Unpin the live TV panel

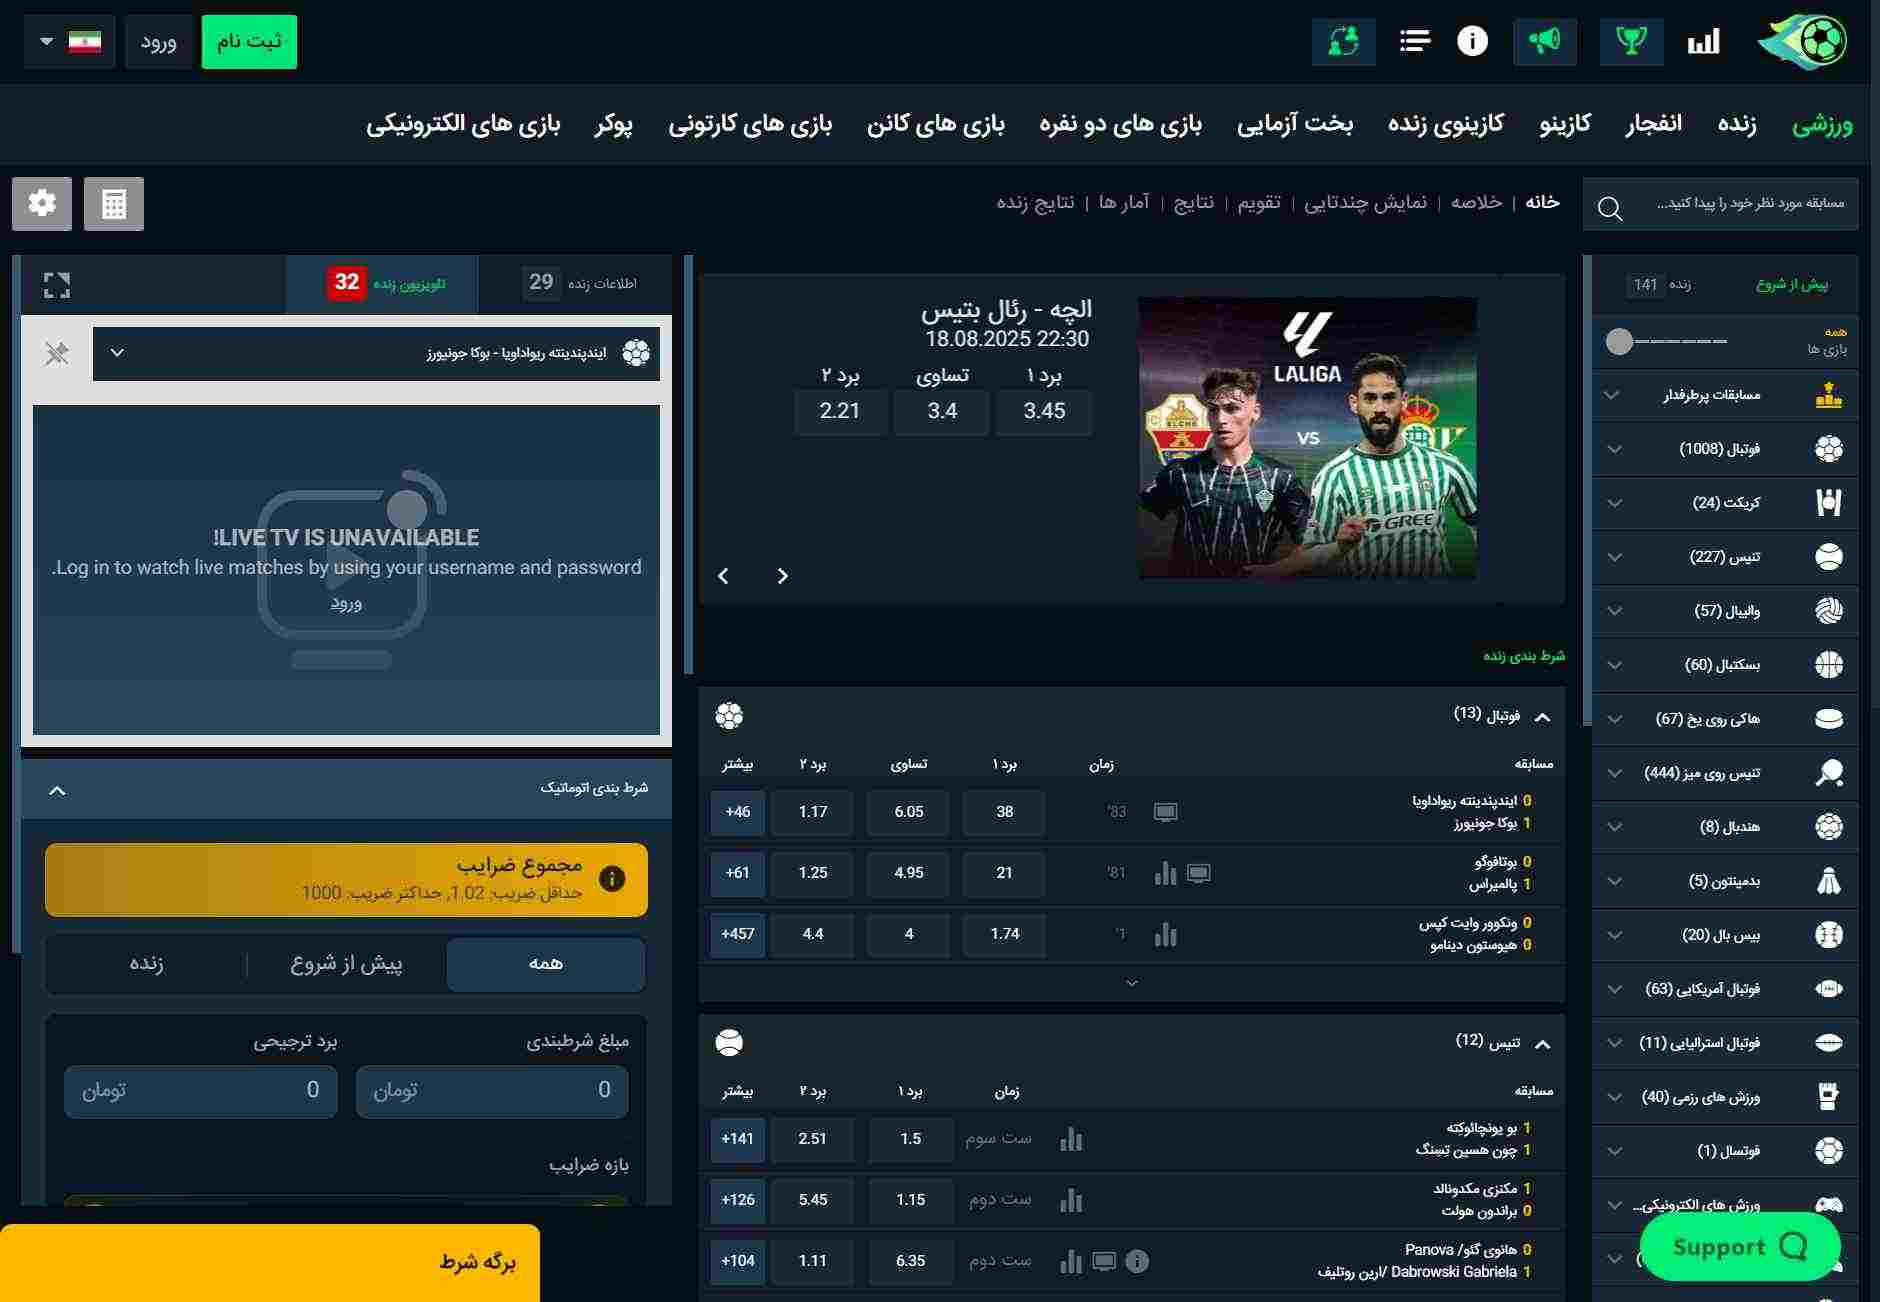pos(57,353)
